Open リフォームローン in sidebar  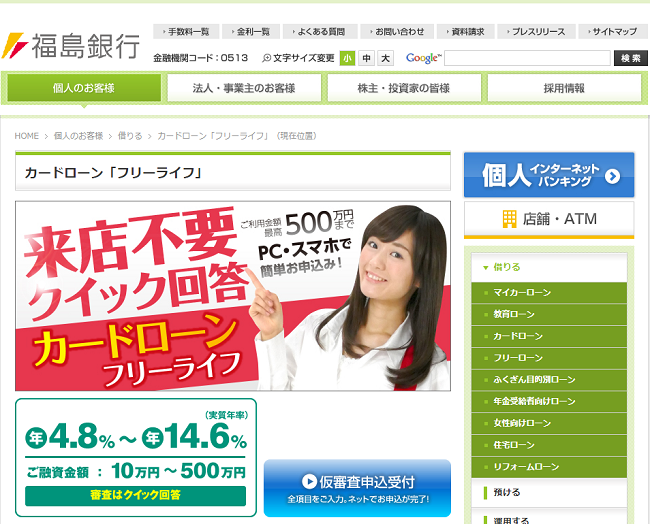click(x=549, y=467)
